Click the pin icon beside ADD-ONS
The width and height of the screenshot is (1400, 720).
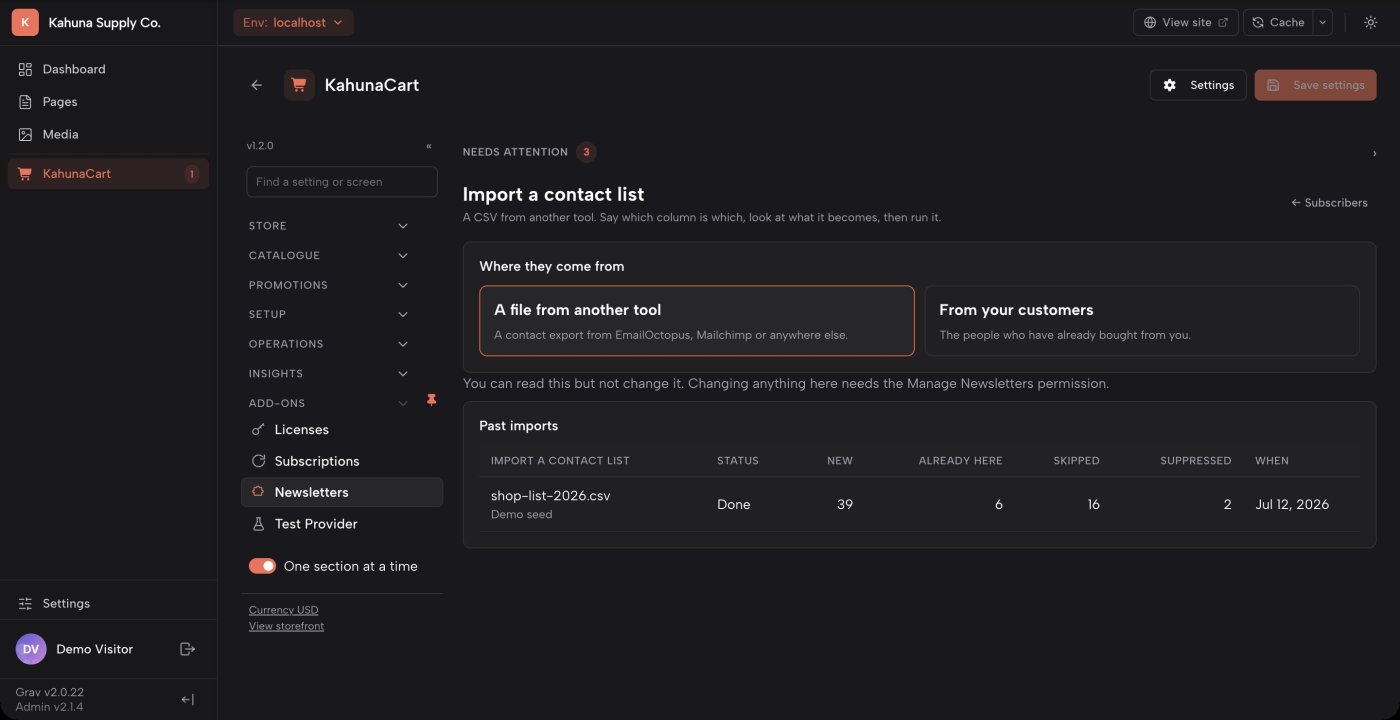[x=432, y=400]
